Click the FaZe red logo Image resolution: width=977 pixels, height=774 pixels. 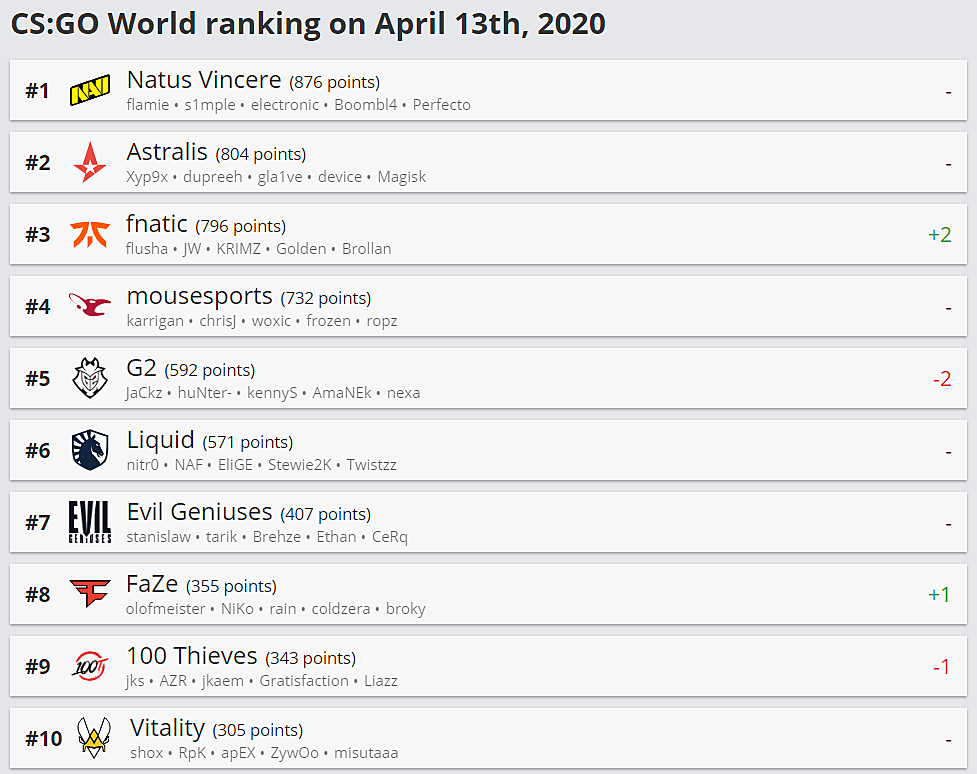click(90, 593)
